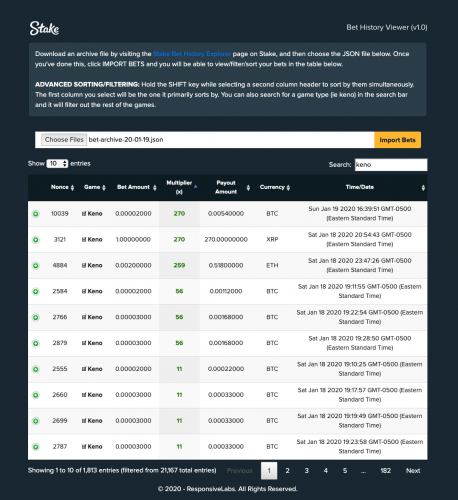Go to page 3 of results
The height and width of the screenshot is (500, 458).
[307, 471]
